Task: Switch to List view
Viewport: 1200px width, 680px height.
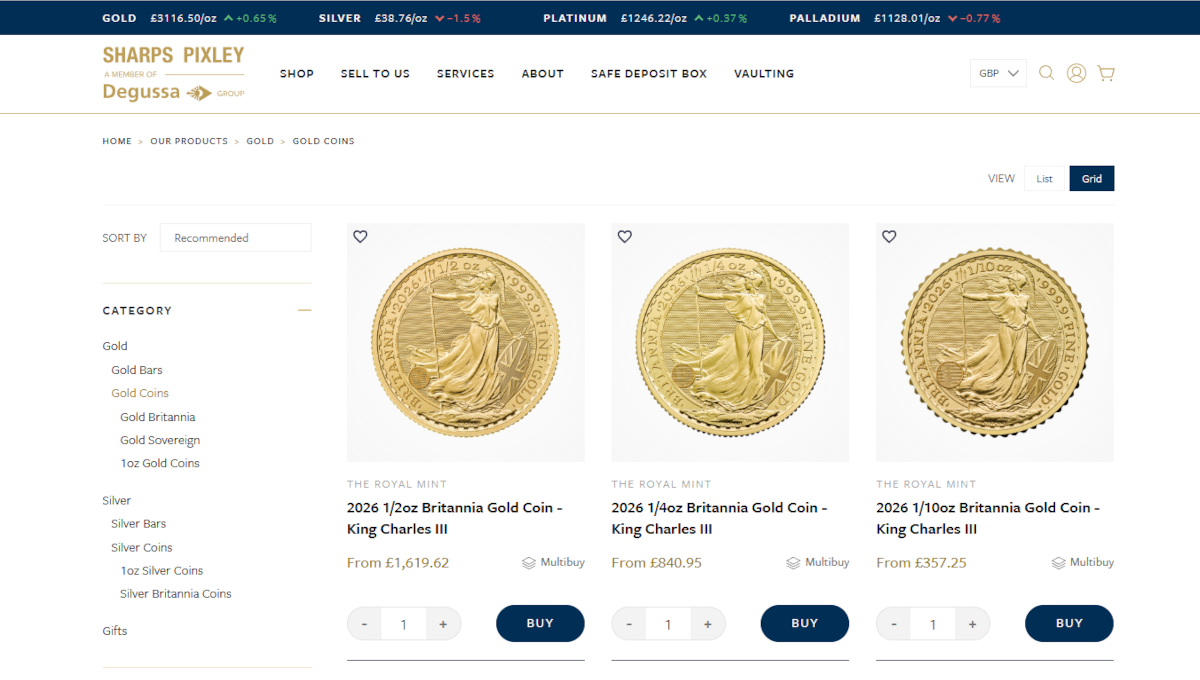Action: tap(1044, 179)
